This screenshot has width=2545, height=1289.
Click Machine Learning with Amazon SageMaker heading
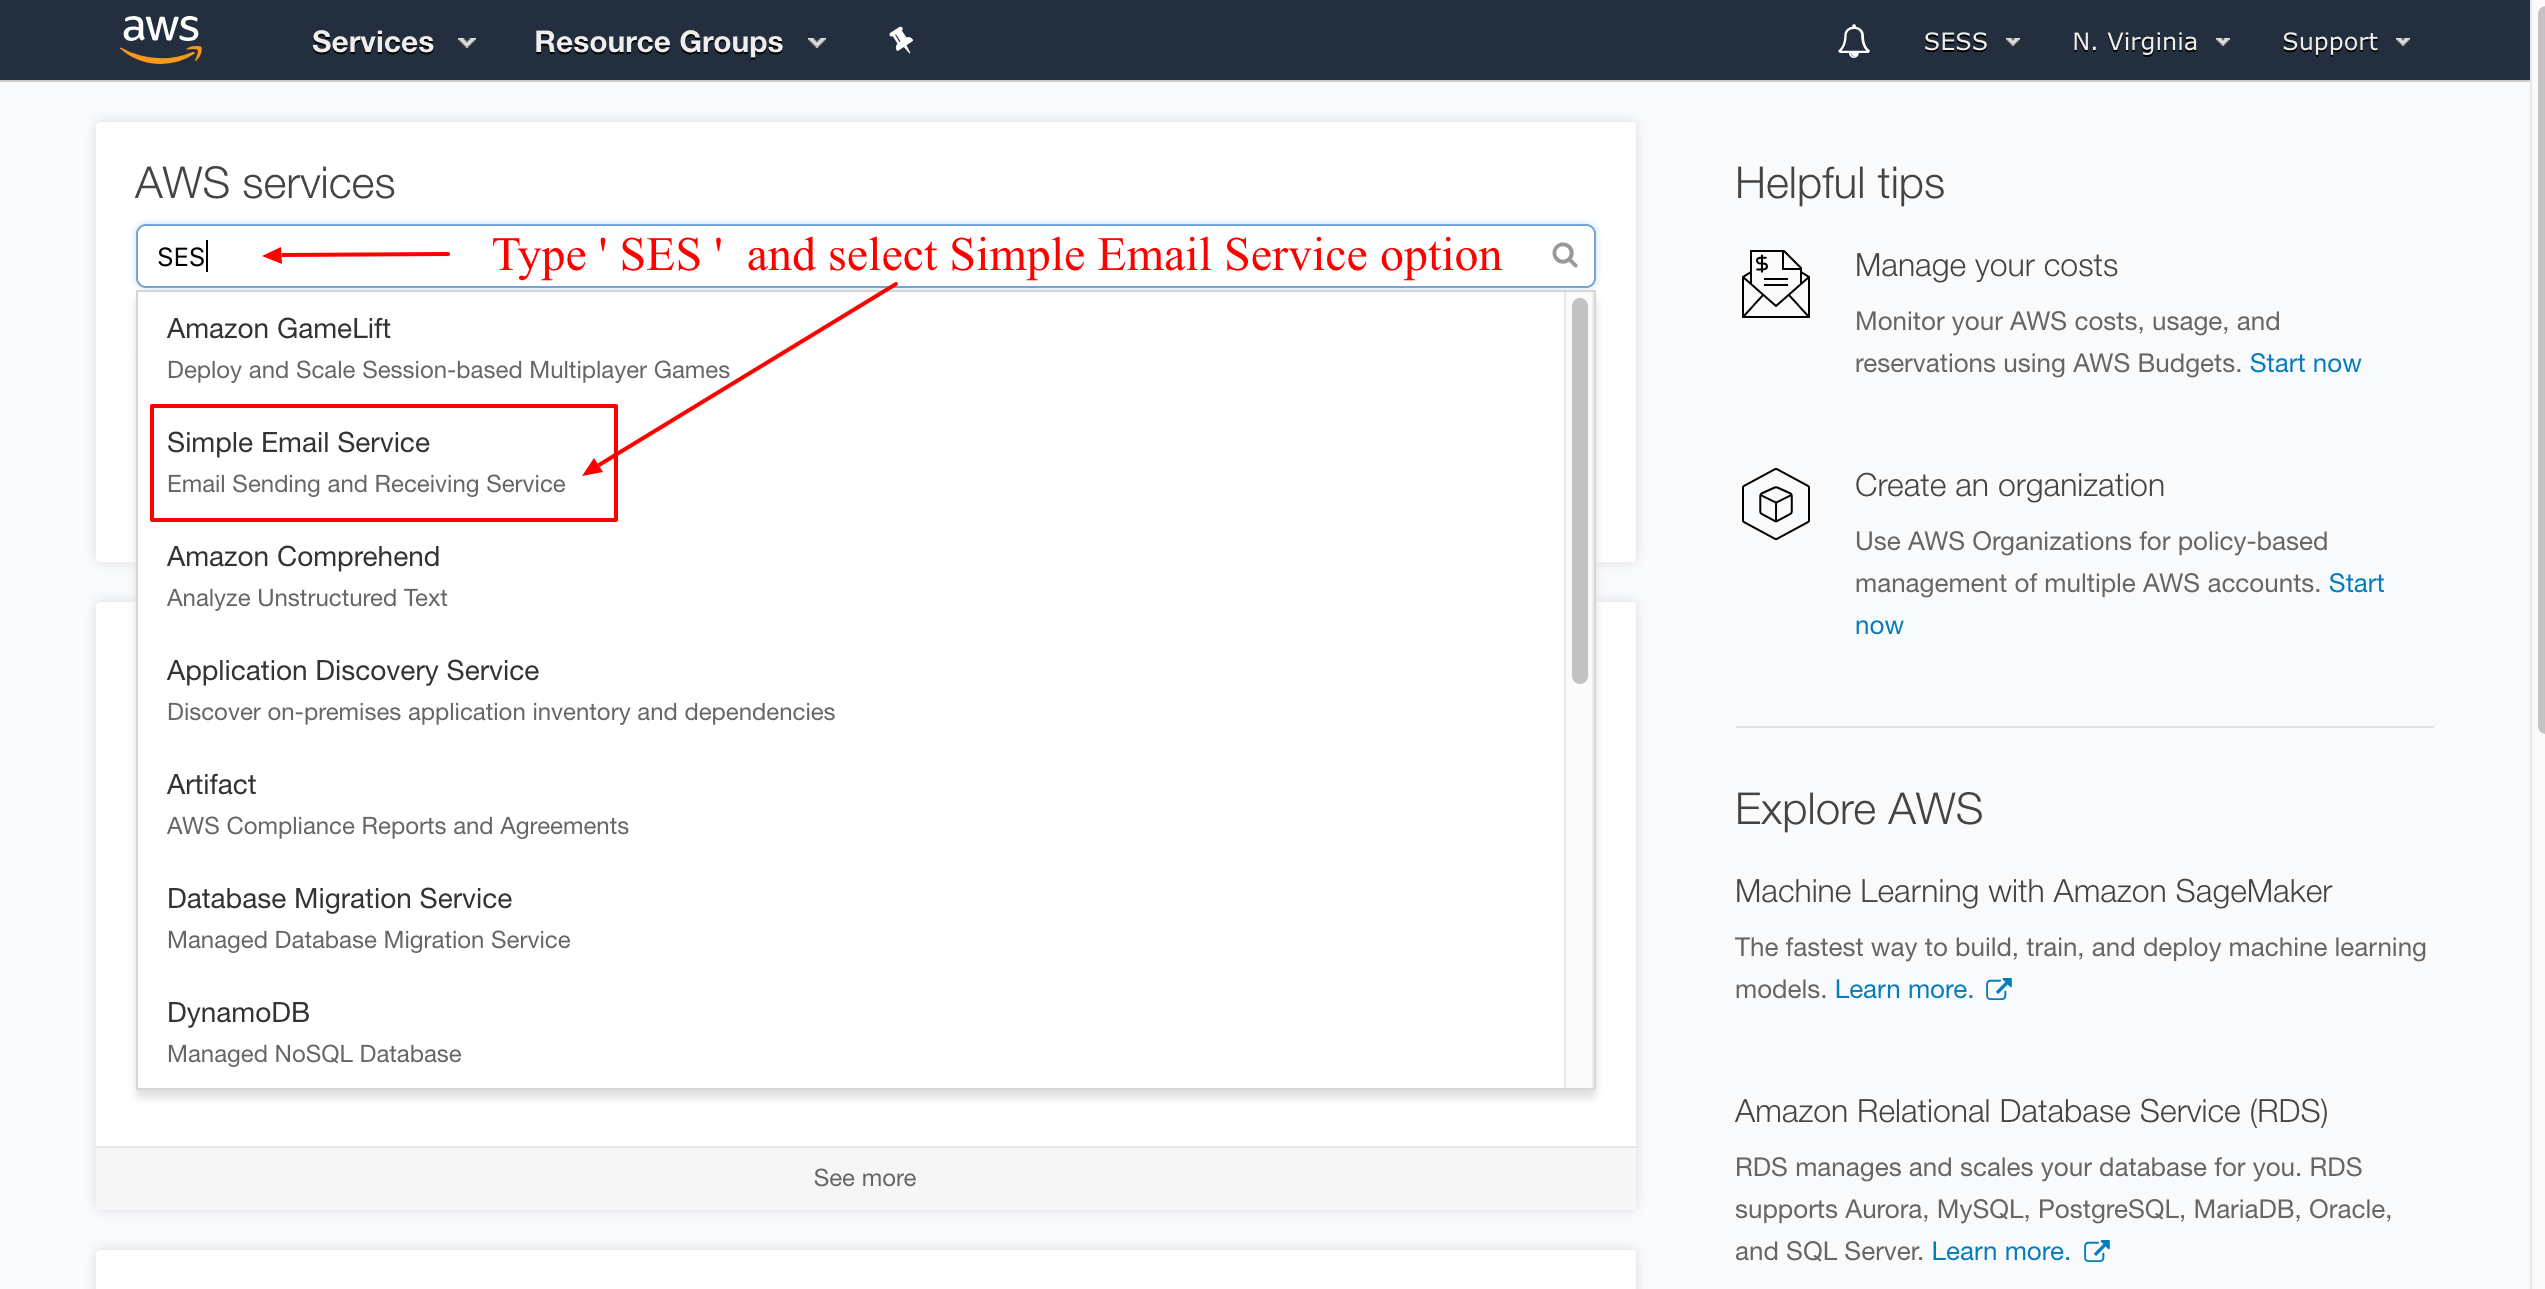2033,891
